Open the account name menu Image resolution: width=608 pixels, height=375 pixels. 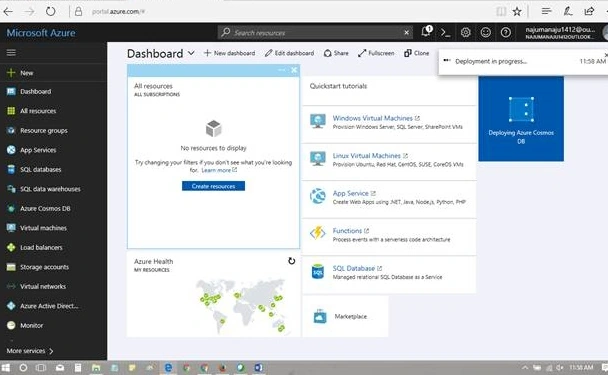point(560,33)
